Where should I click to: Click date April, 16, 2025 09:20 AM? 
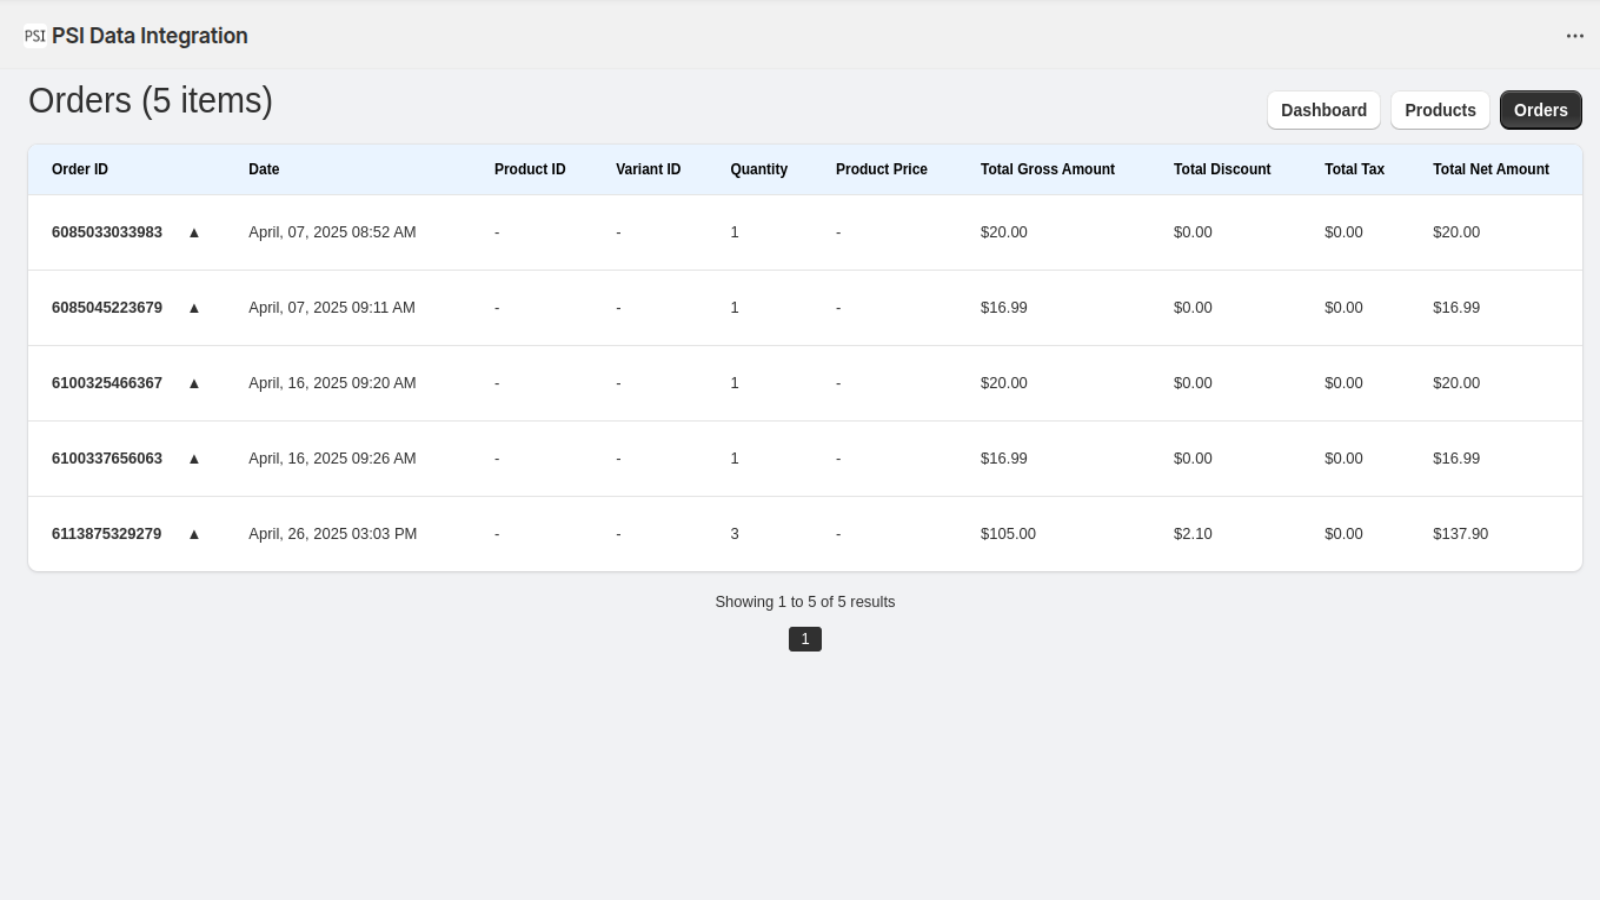(x=332, y=383)
